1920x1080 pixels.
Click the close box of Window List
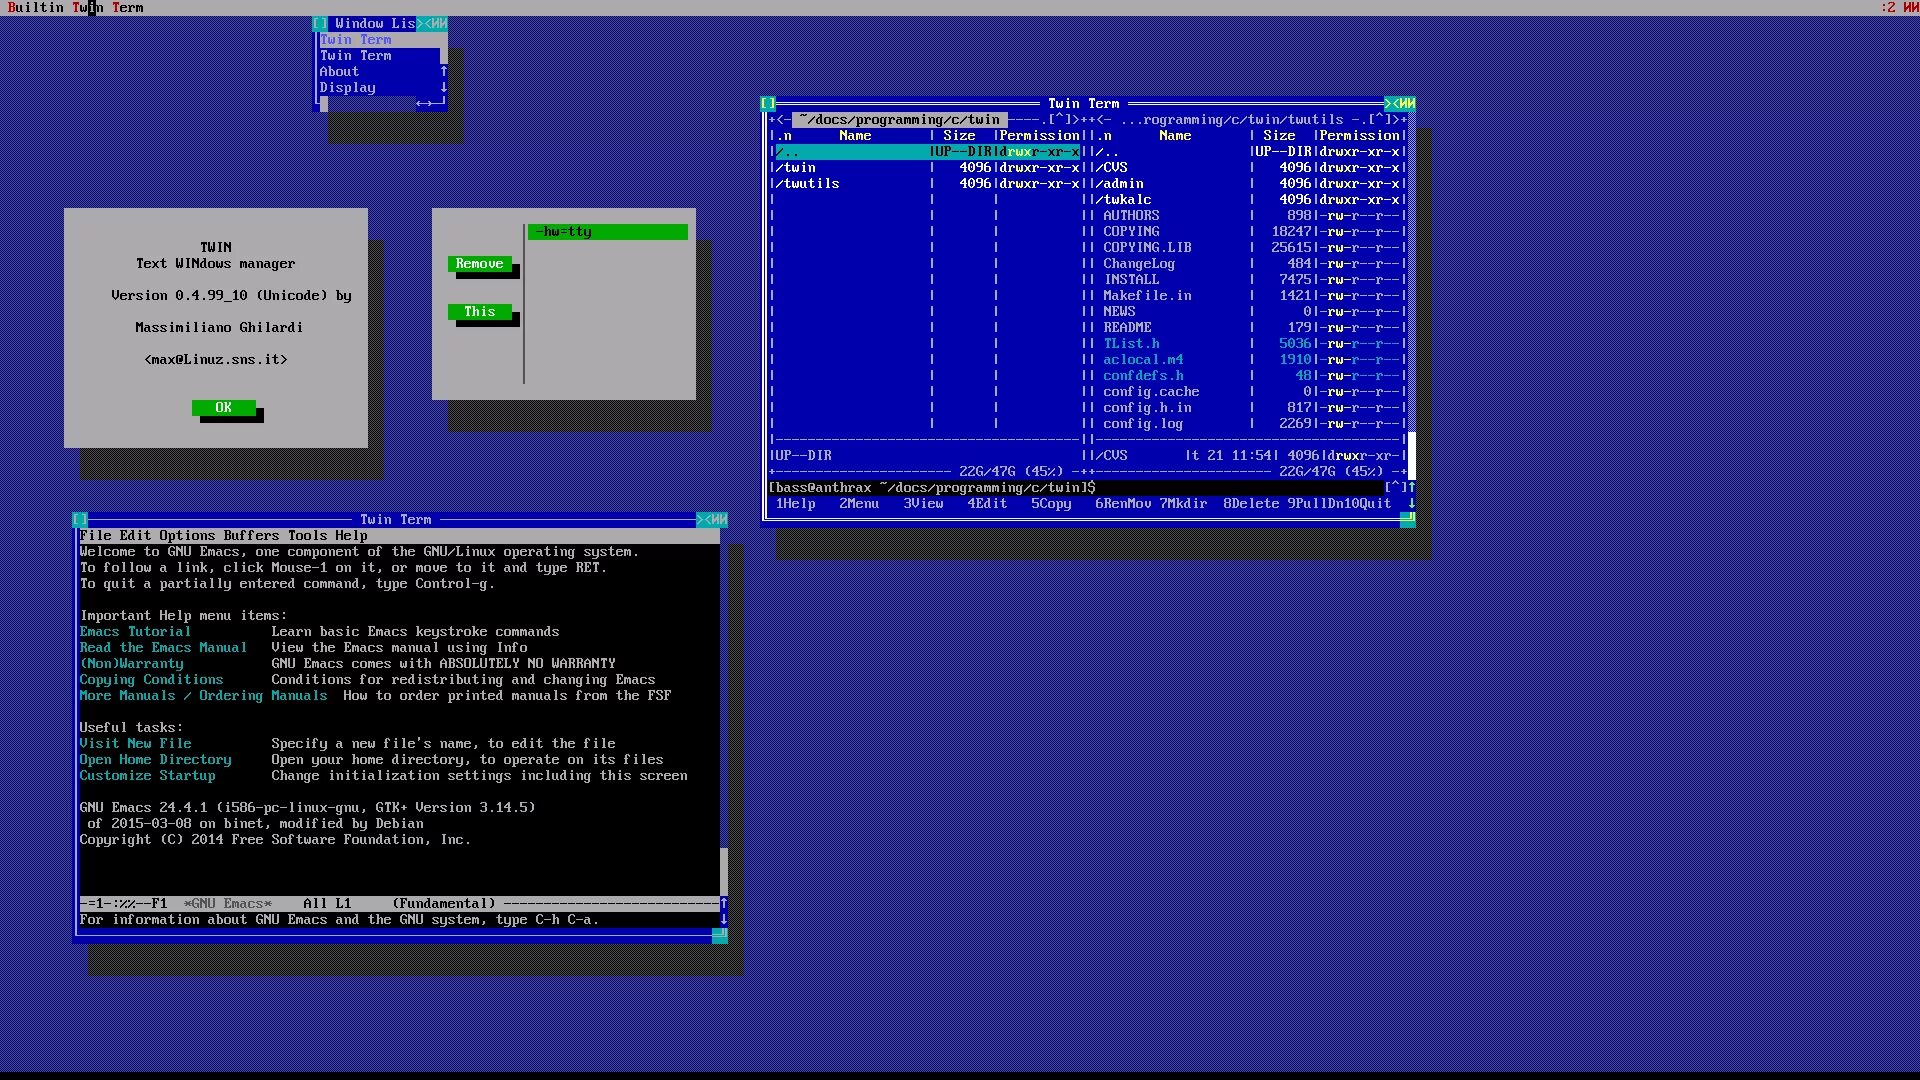tap(320, 23)
